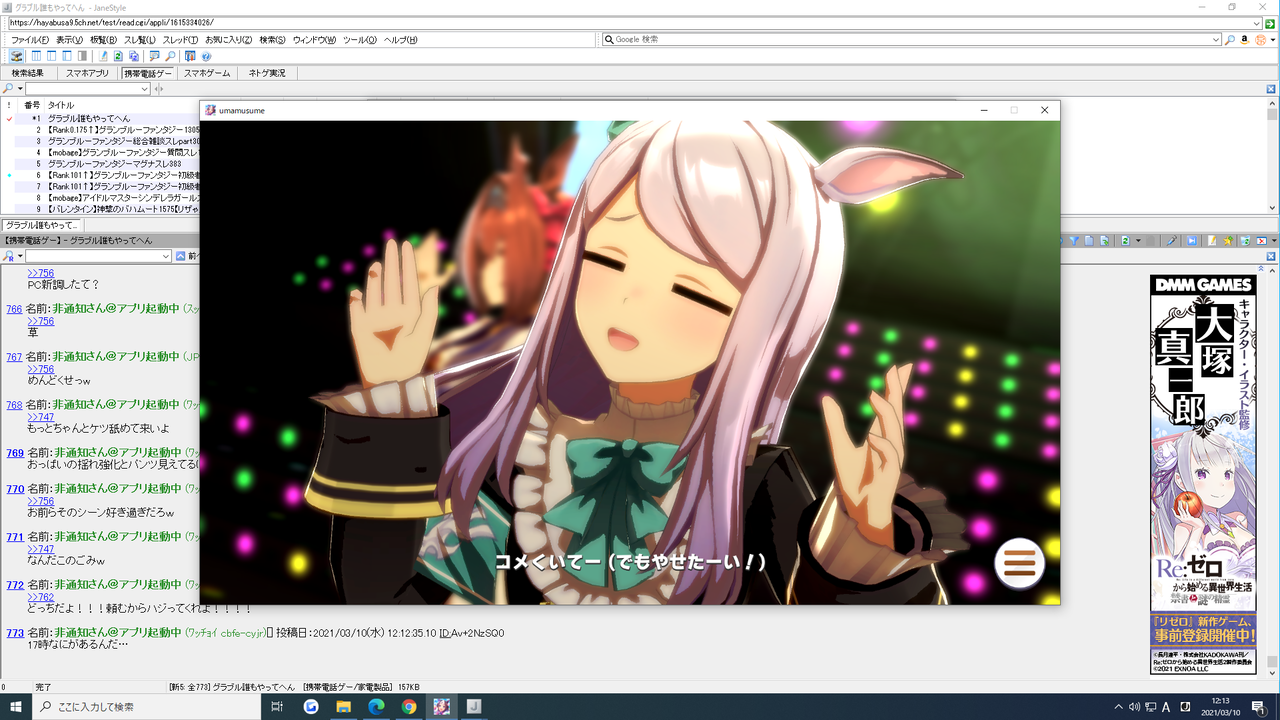Click the write-post pencil icon in main toolbar
This screenshot has height=720, width=1280.
[x=103, y=57]
